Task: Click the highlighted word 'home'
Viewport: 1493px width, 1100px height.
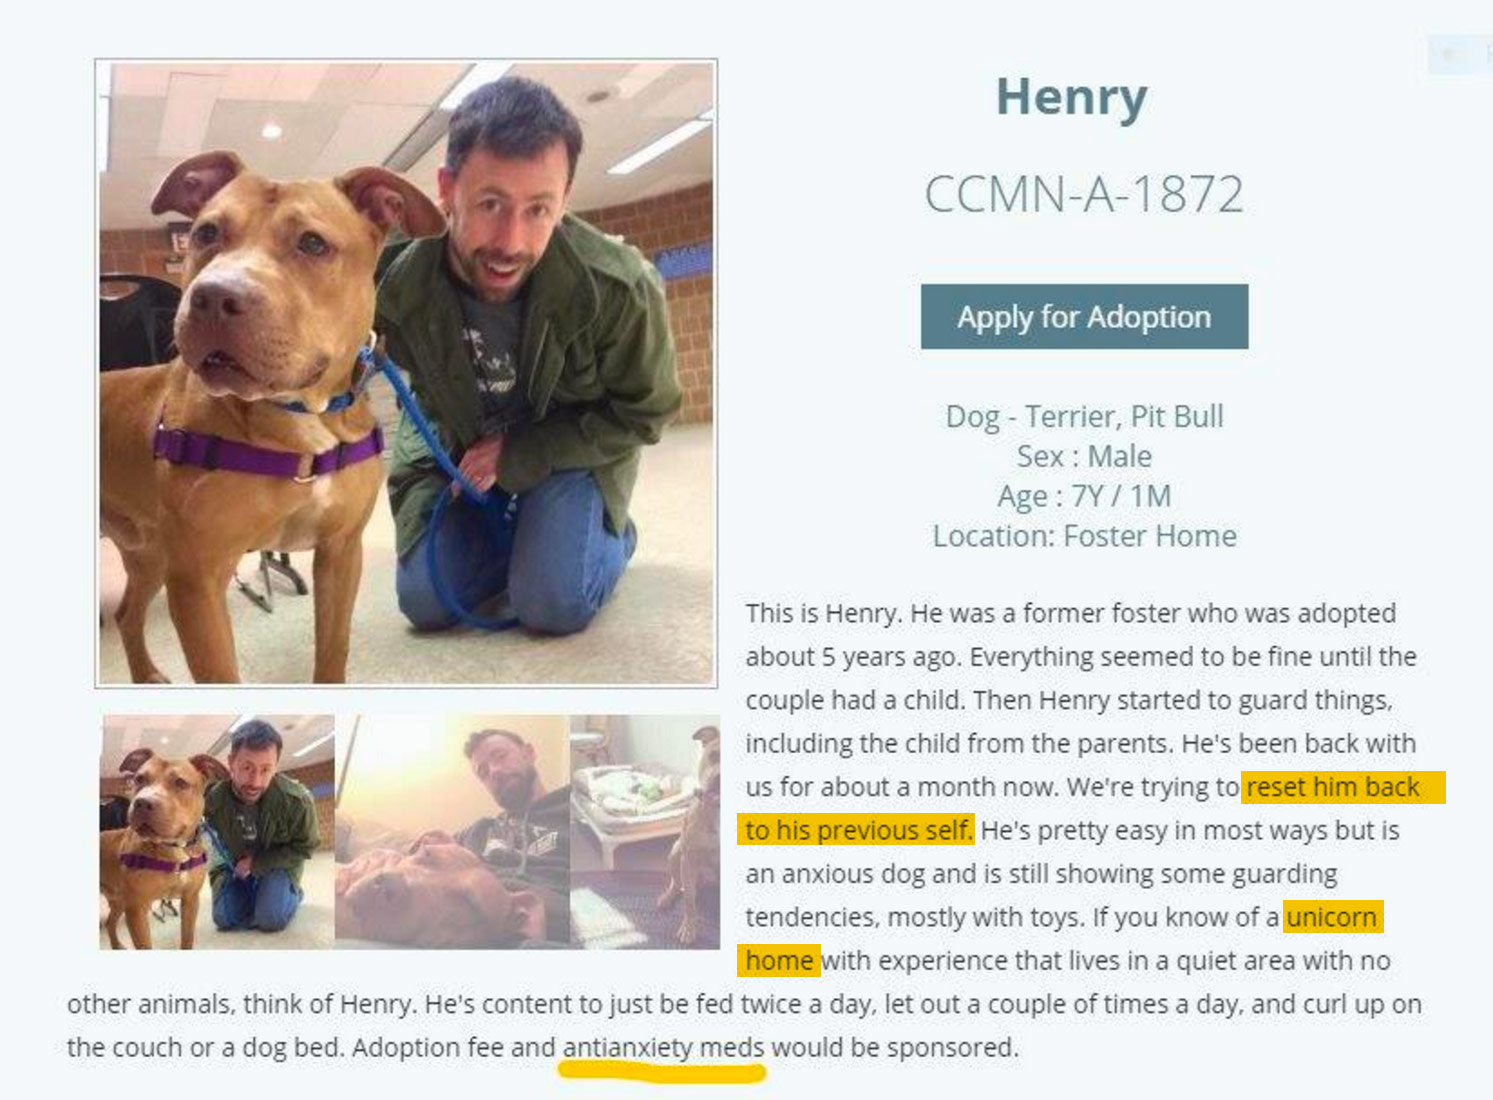Action: tap(779, 960)
